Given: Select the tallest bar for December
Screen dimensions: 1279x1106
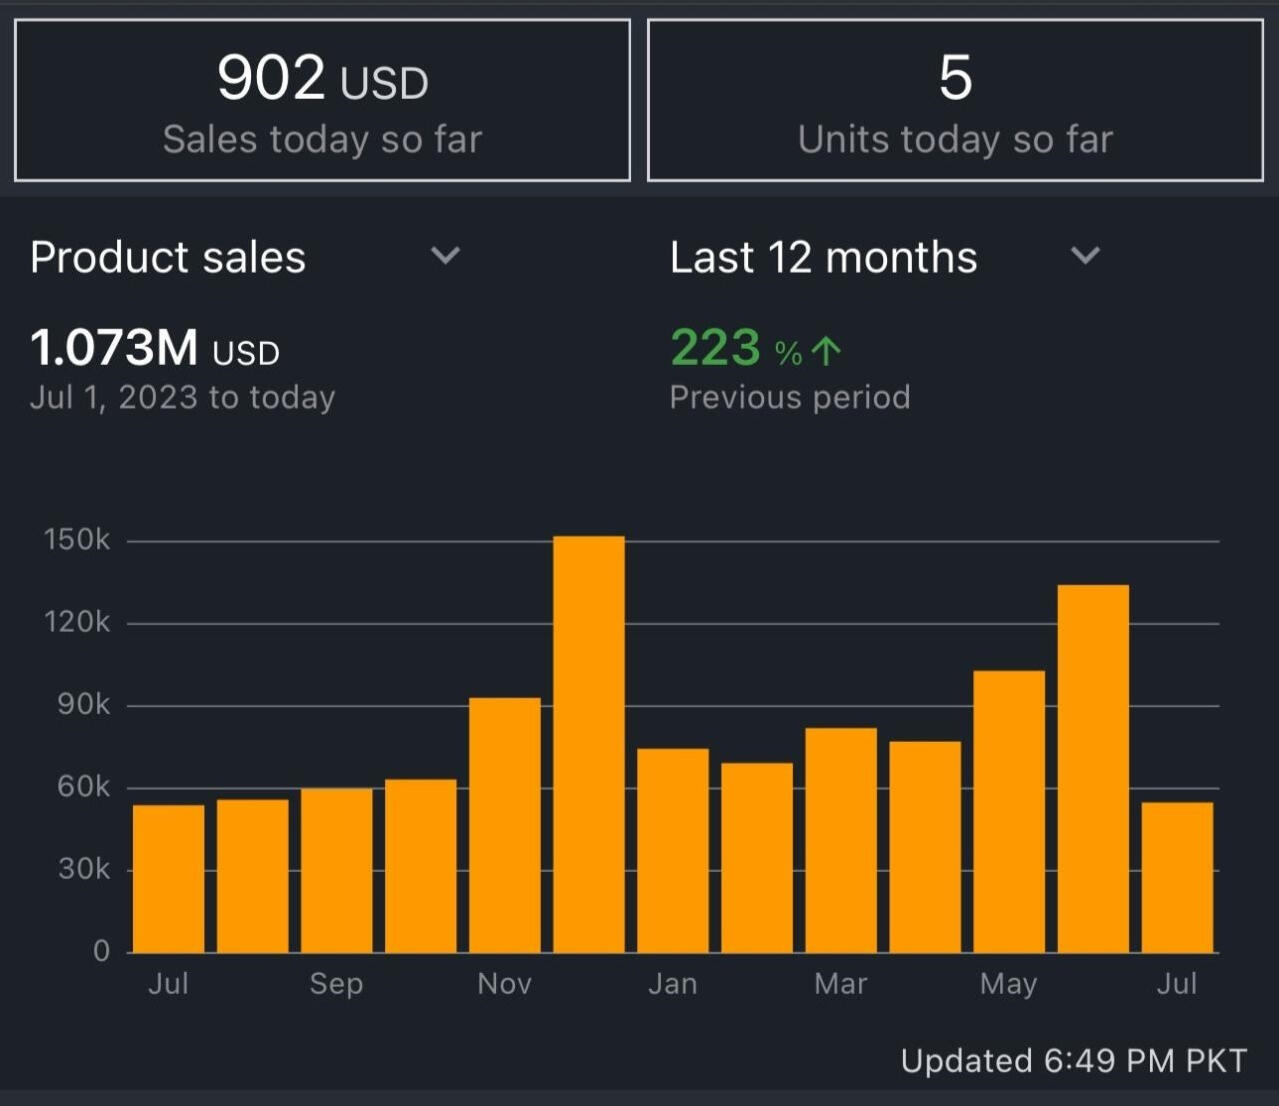Looking at the screenshot, I should 589,744.
